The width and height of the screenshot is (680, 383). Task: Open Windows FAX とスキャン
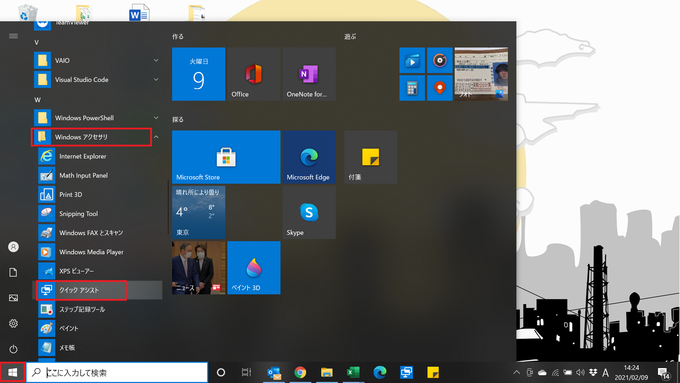pyautogui.click(x=98, y=232)
